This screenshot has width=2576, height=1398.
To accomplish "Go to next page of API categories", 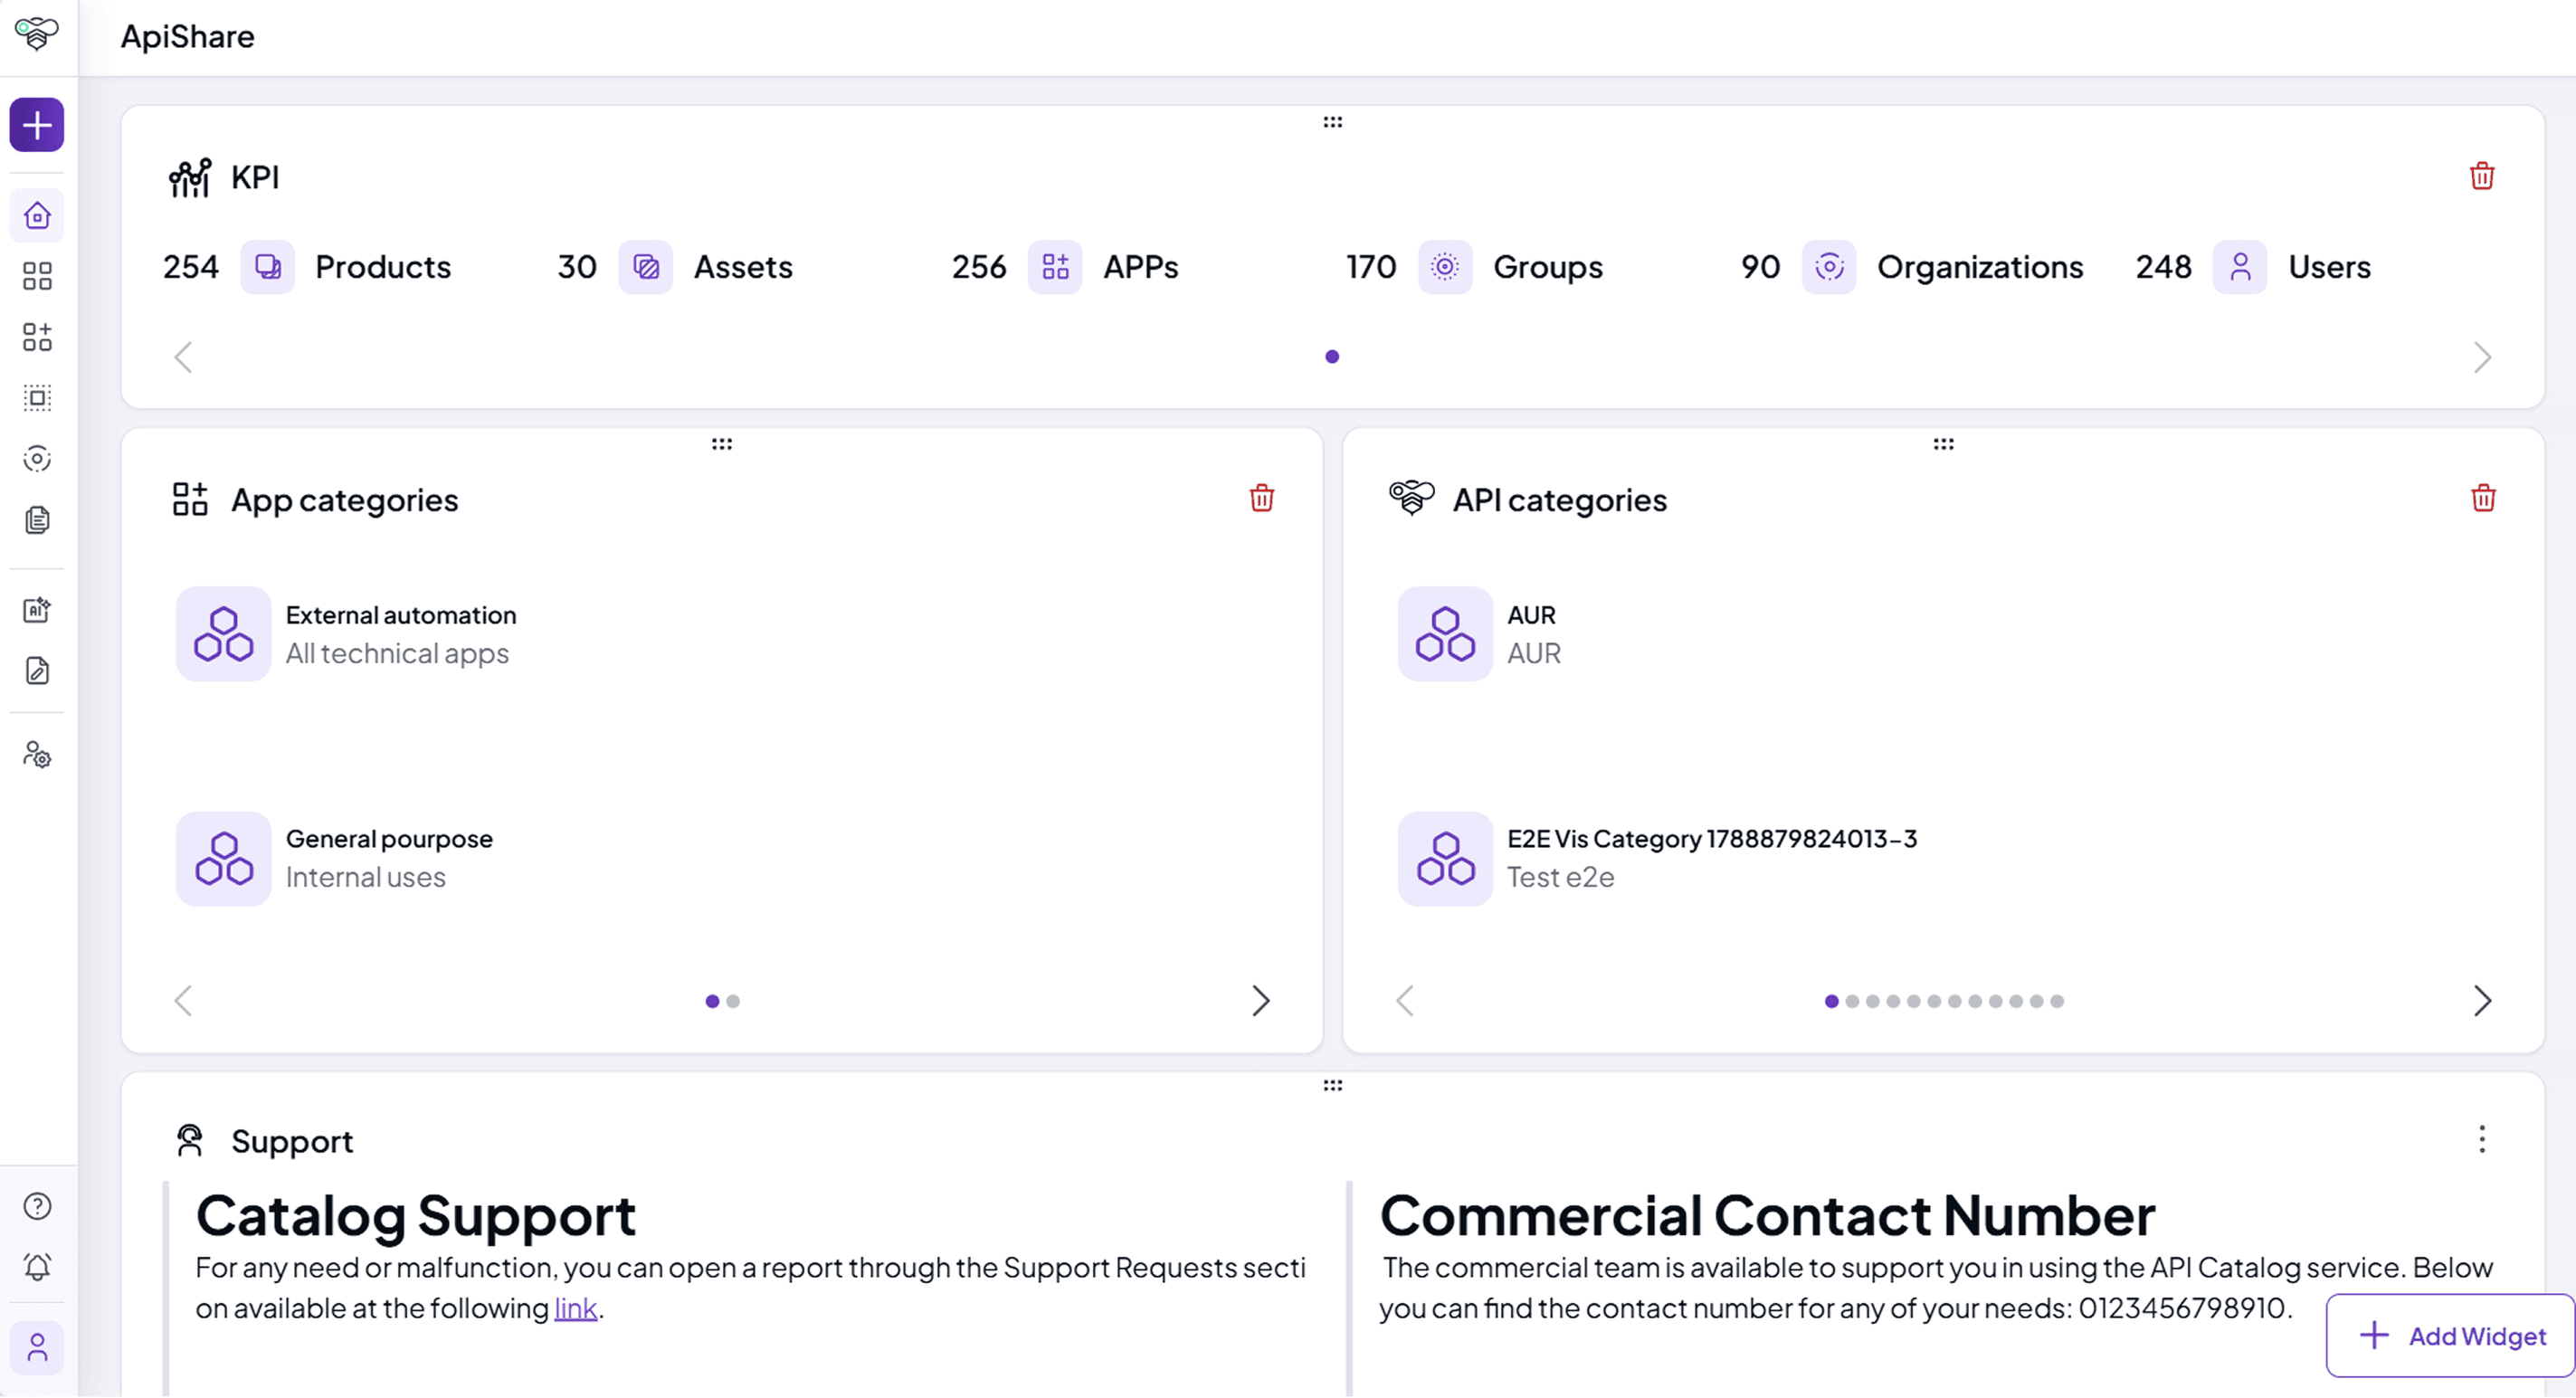I will tap(2482, 1001).
